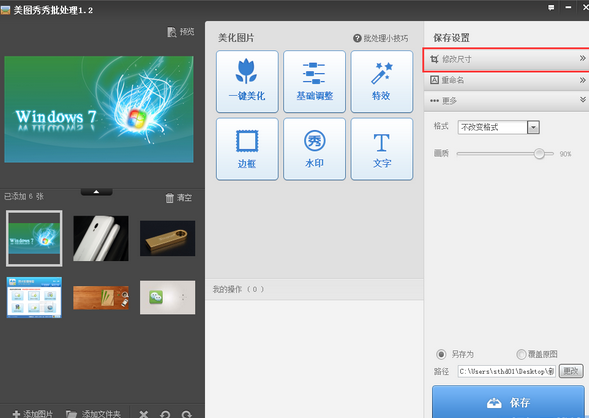Select the 另存为 save-as radio button
Screen dimensions: 589x418
coord(441,354)
